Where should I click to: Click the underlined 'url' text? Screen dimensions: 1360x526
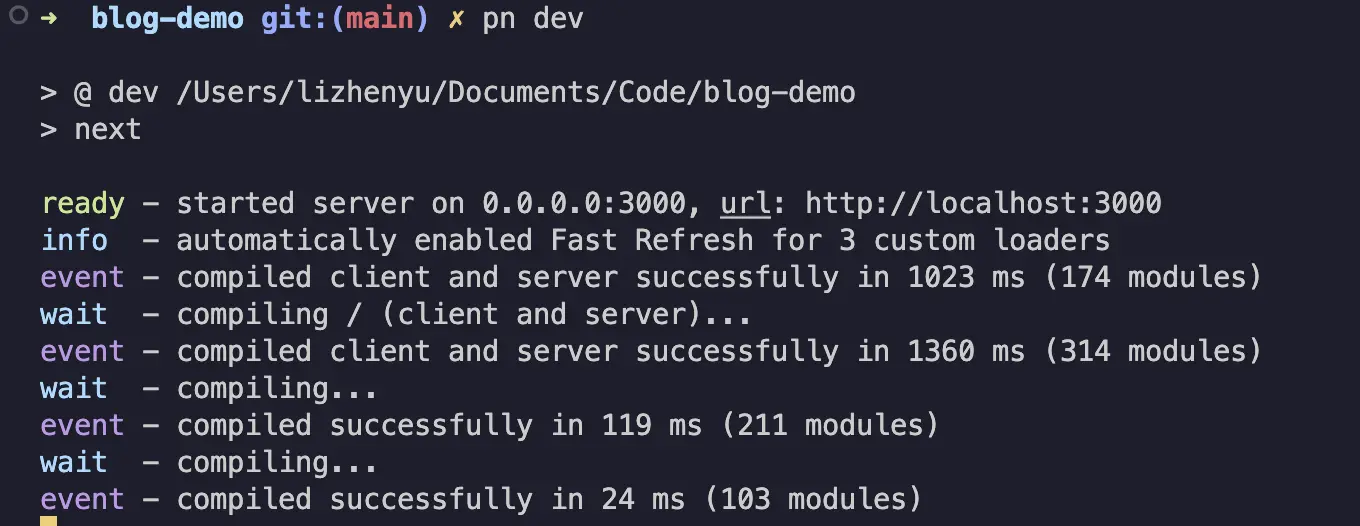(x=745, y=203)
